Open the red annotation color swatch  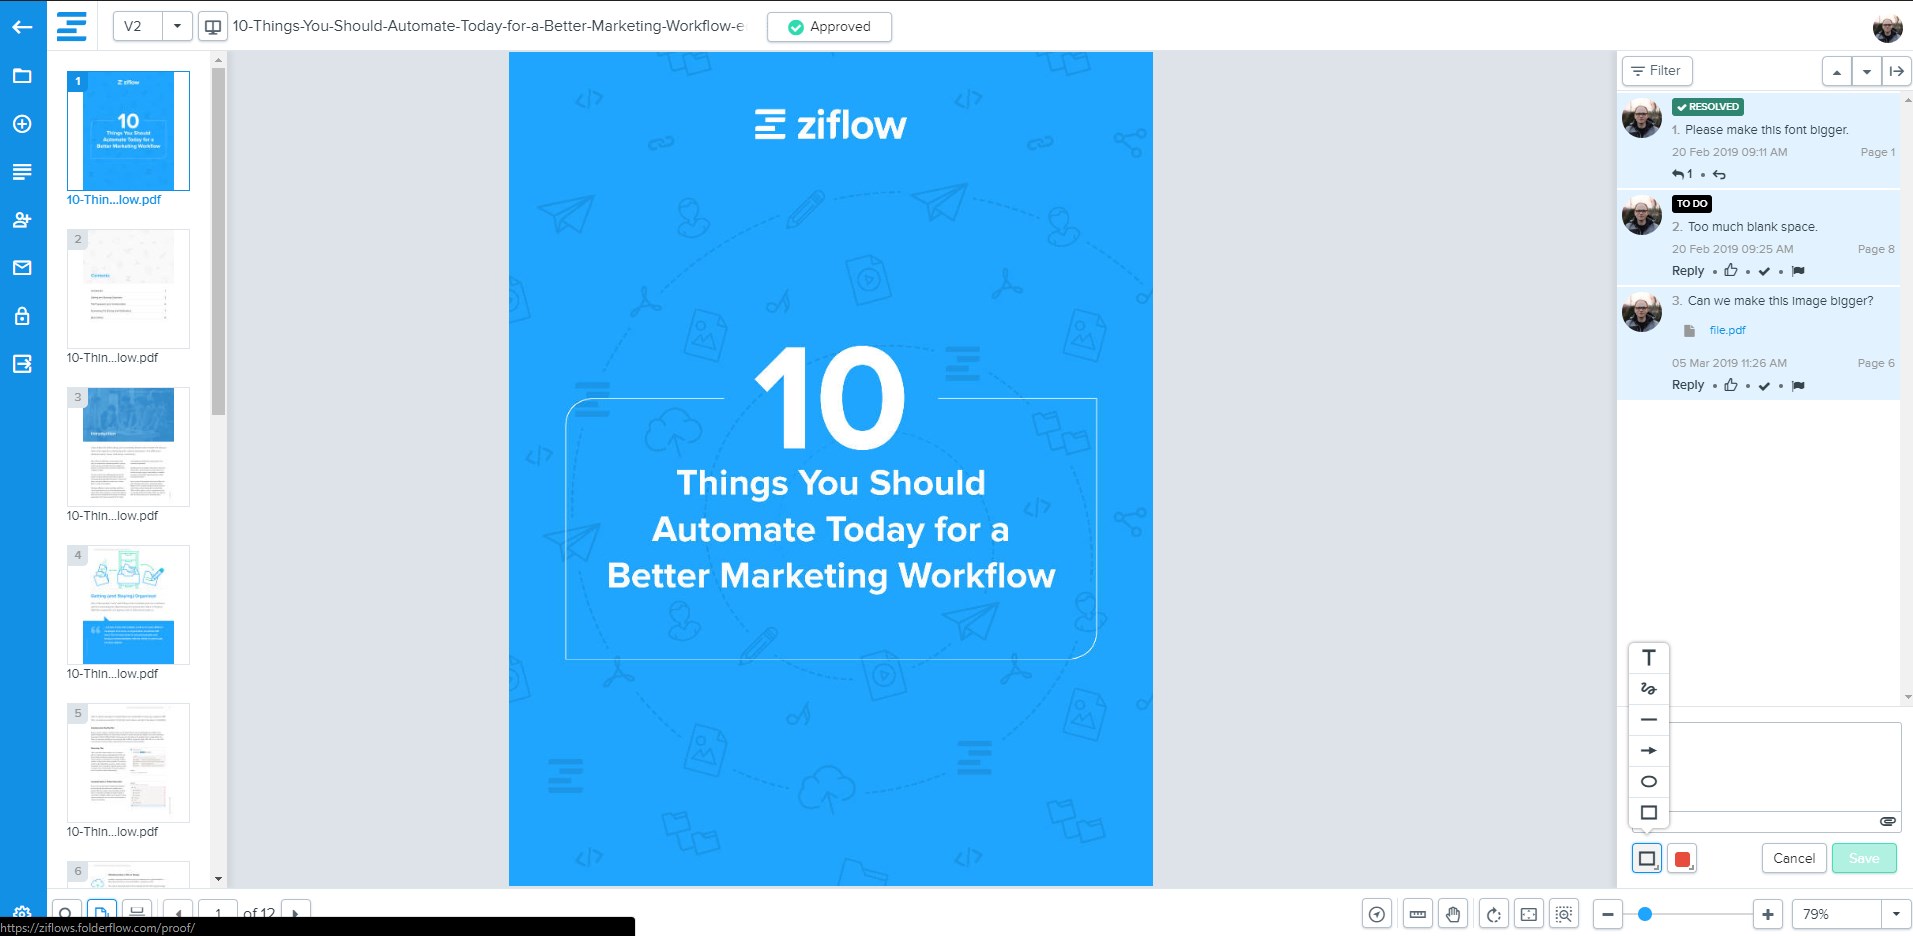click(1682, 859)
